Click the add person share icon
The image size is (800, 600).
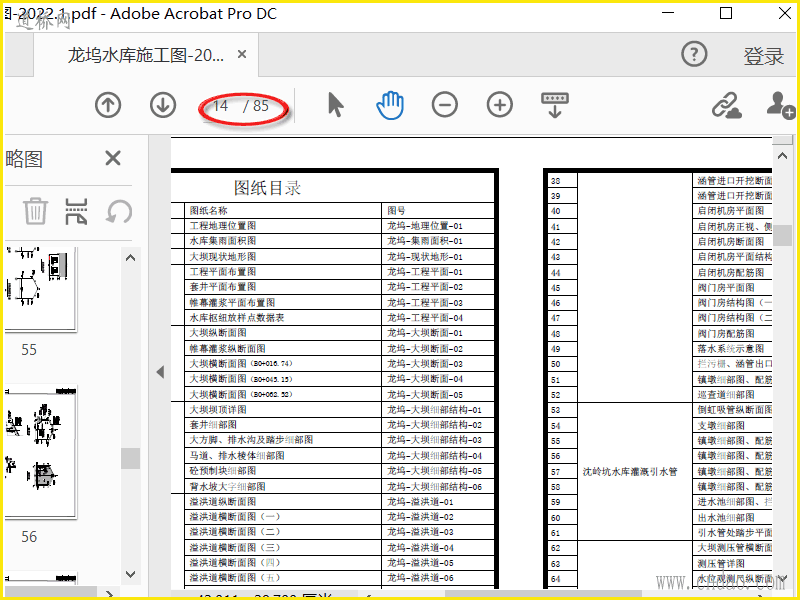(x=781, y=105)
